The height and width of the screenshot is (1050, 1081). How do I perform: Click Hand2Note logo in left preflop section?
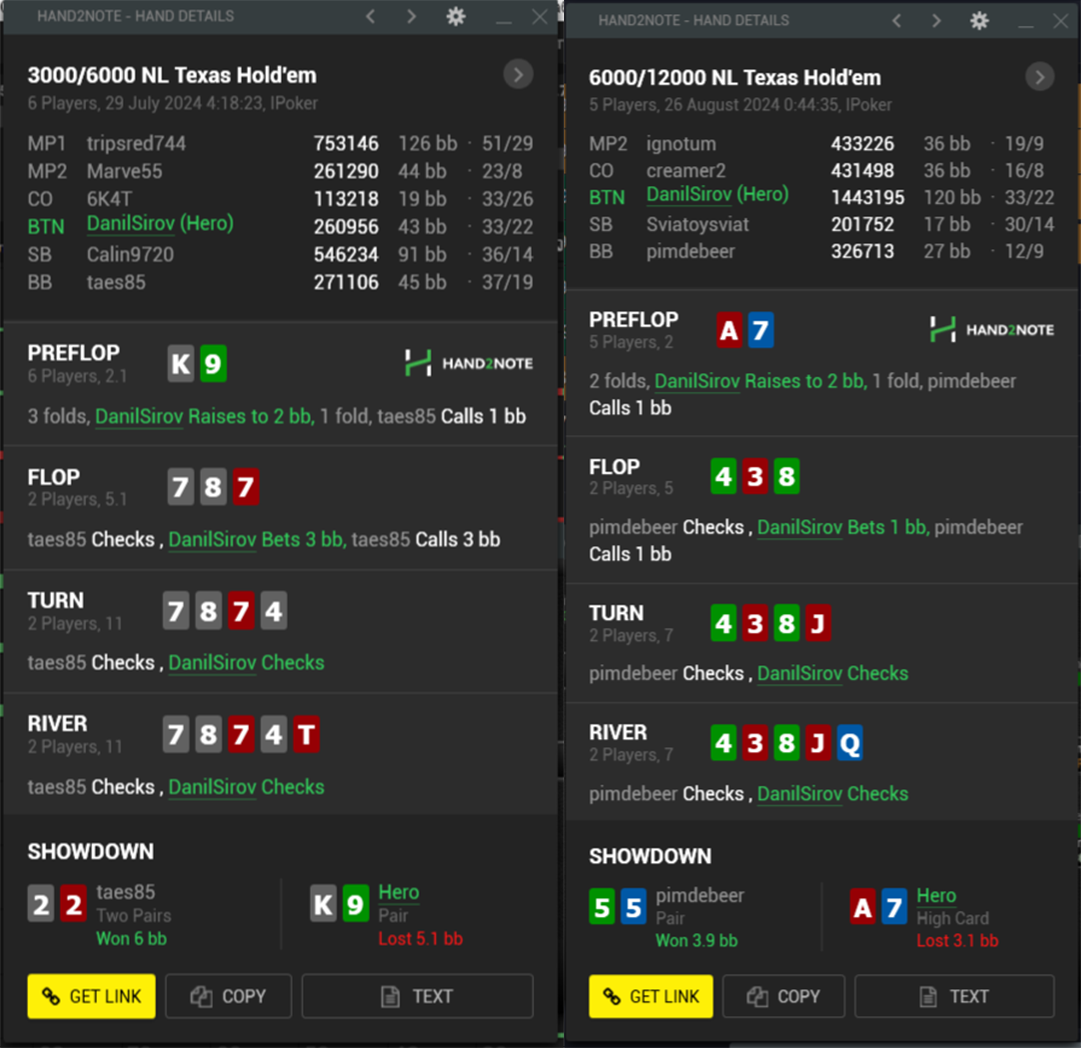pos(469,363)
